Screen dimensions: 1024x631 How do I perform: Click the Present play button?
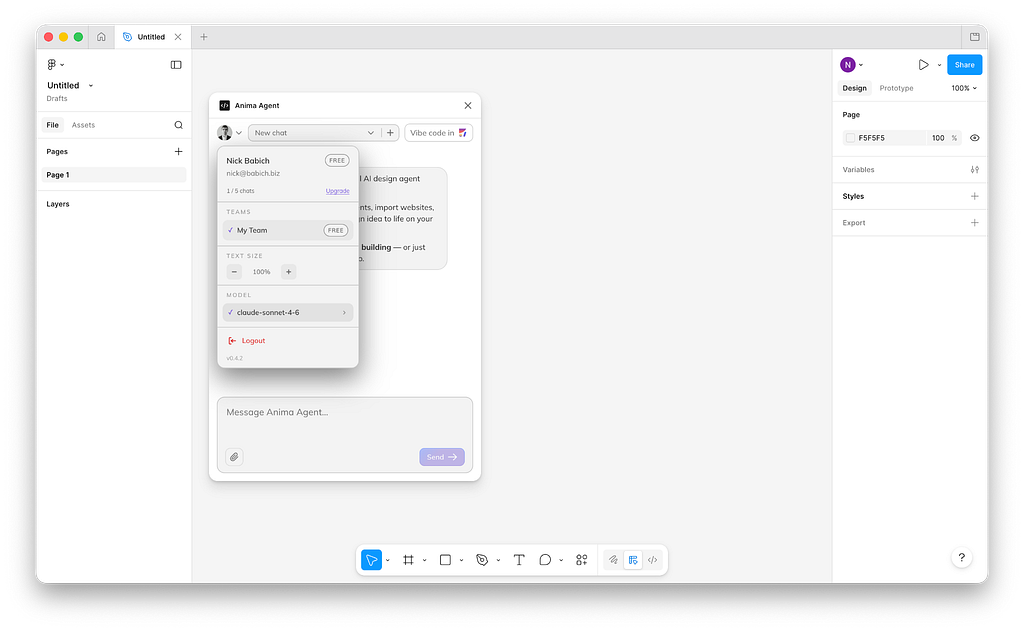(x=923, y=65)
